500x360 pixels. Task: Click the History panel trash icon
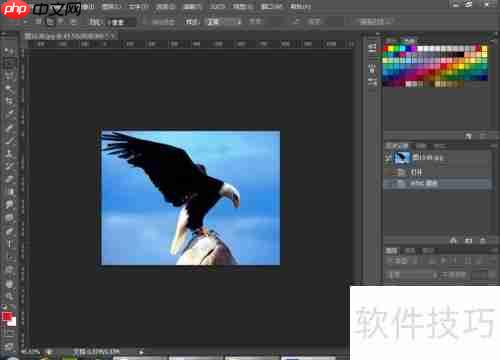pyautogui.click(x=483, y=240)
